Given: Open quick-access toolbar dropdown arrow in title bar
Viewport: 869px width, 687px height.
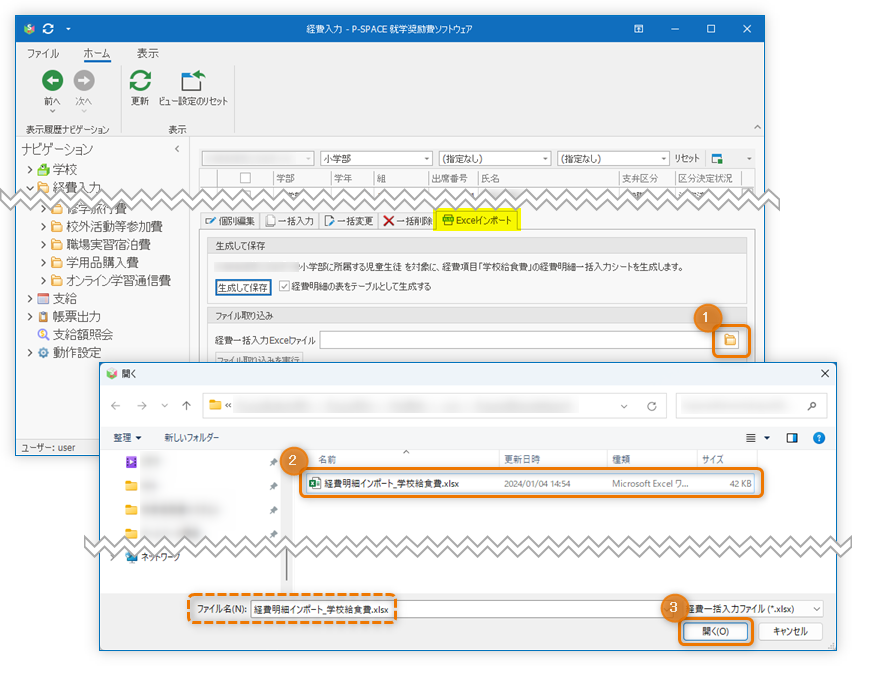Looking at the screenshot, I should (68, 29).
